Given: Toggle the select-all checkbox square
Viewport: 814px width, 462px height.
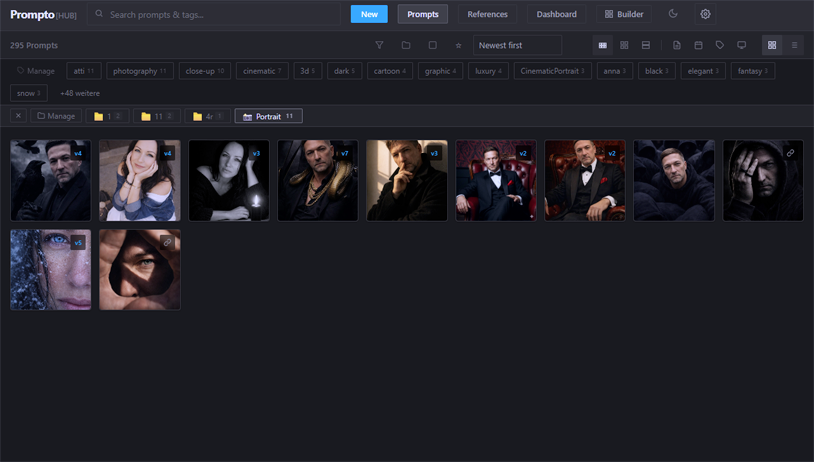Looking at the screenshot, I should pyautogui.click(x=432, y=45).
